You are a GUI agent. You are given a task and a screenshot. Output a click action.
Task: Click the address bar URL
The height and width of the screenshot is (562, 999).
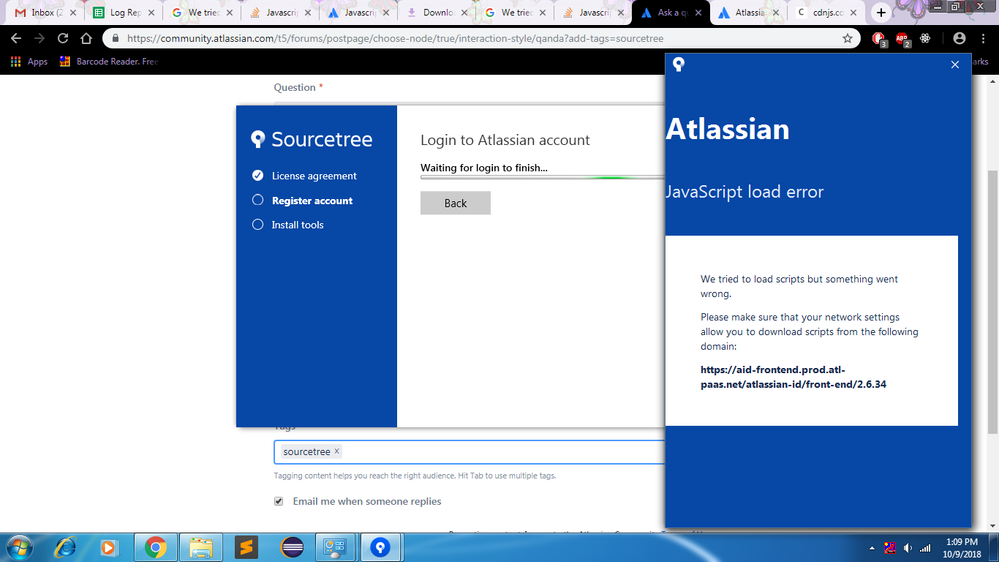pyautogui.click(x=395, y=38)
